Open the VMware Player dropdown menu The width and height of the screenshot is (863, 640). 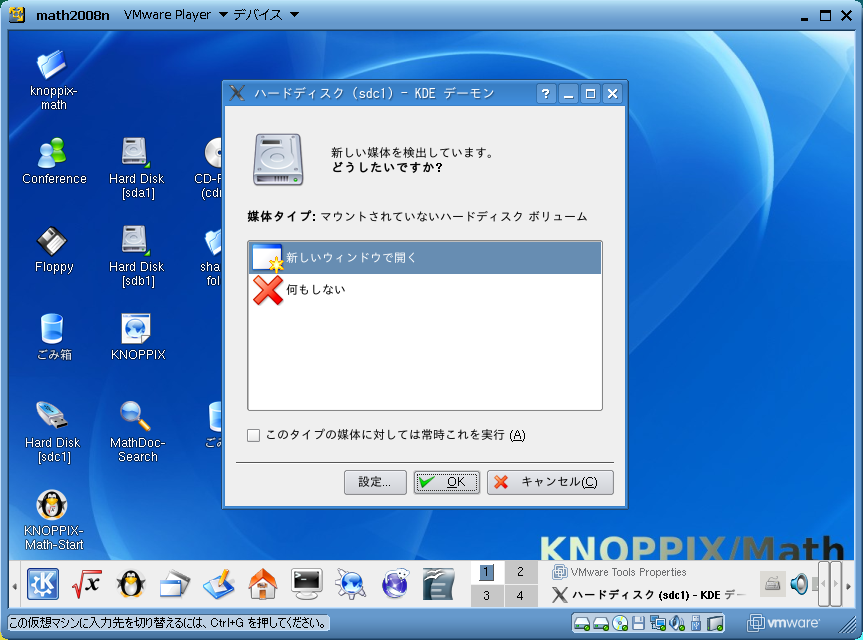(176, 15)
